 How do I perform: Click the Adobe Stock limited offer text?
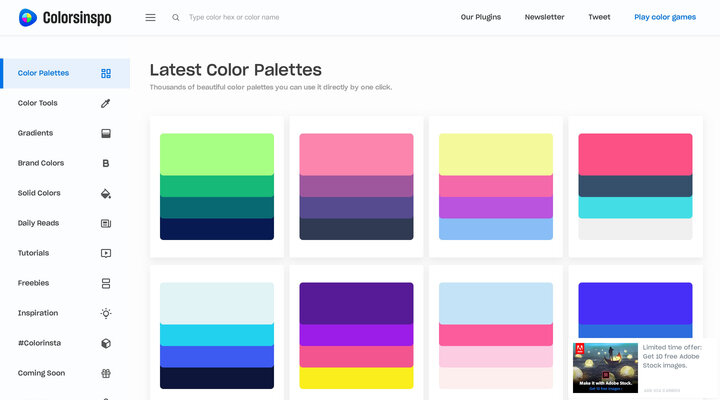[x=672, y=356]
